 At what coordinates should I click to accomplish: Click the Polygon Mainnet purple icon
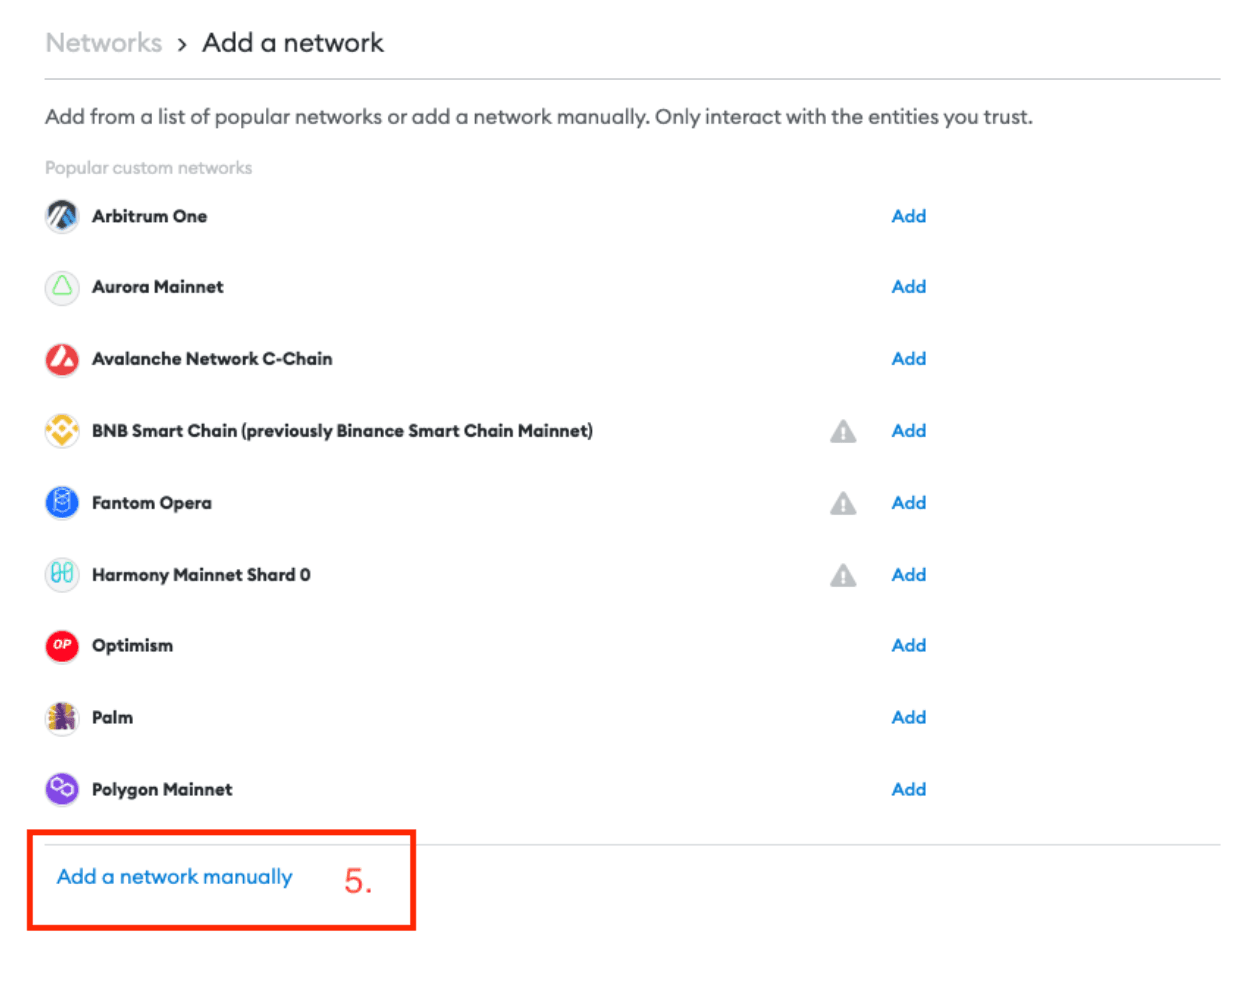(62, 789)
